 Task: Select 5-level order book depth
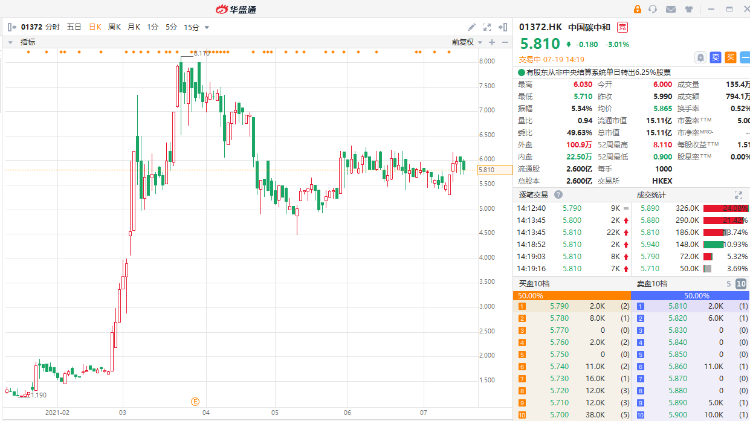[728, 284]
